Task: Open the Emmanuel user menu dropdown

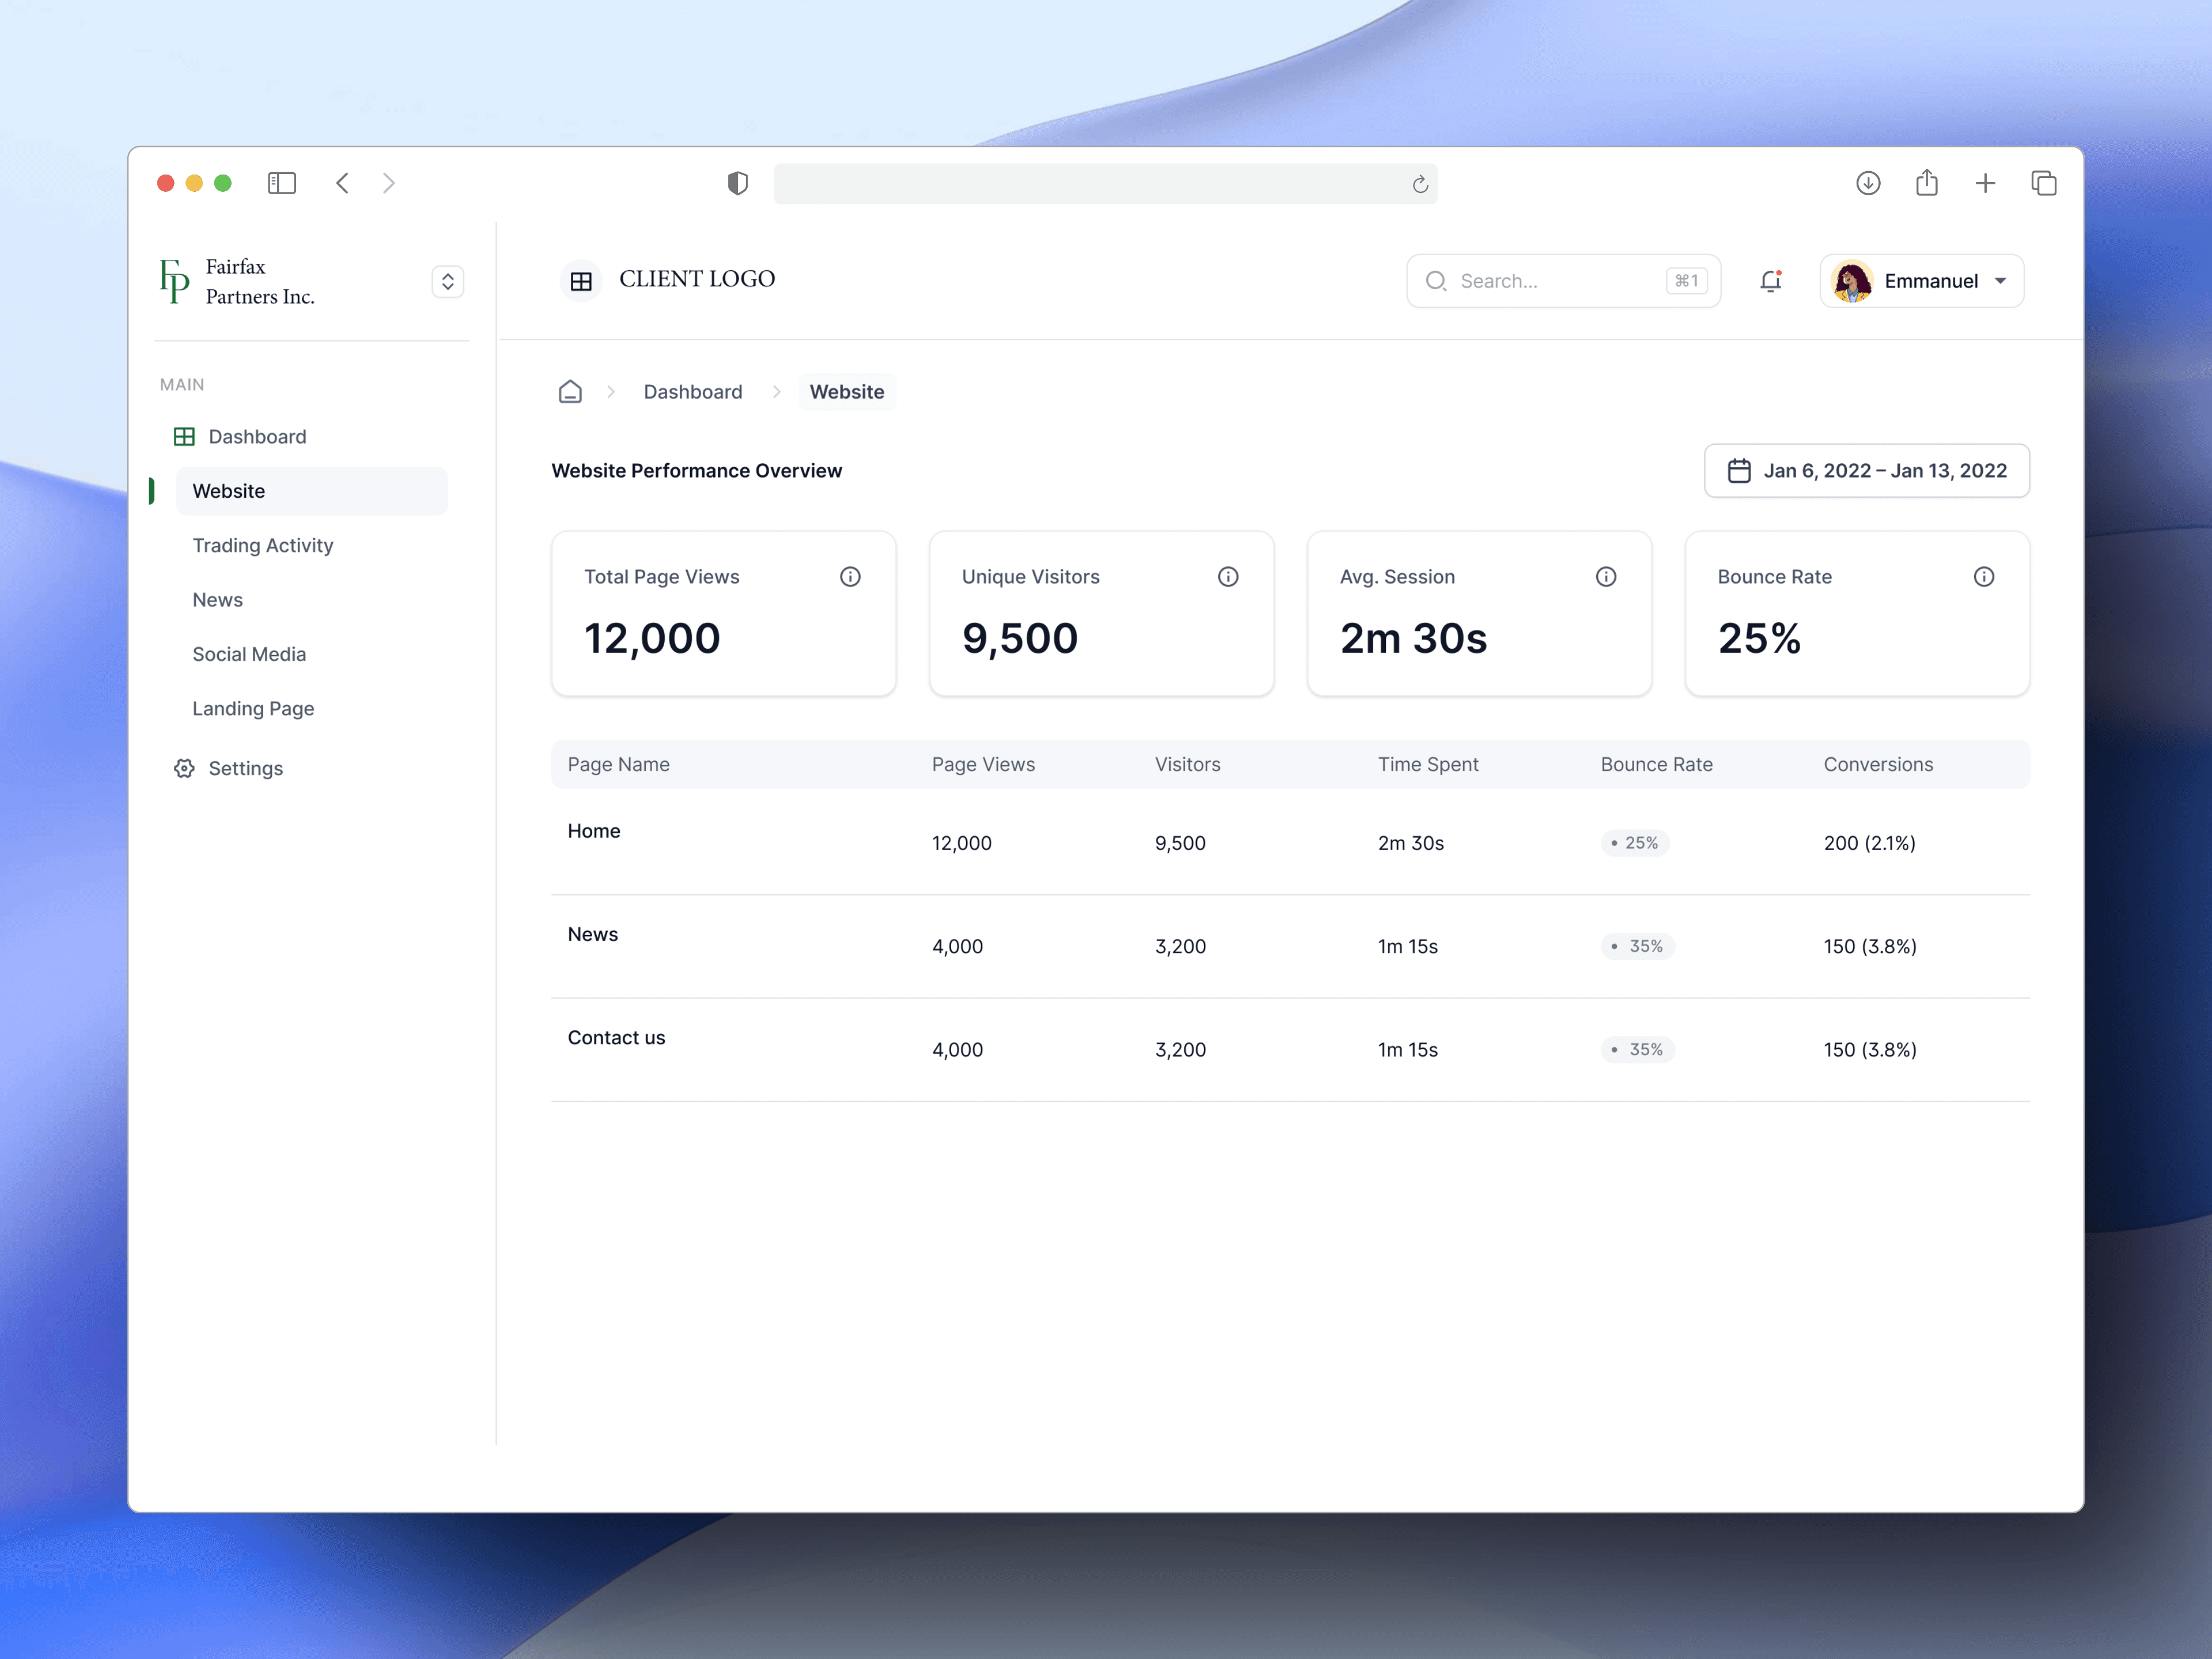Action: [1922, 281]
